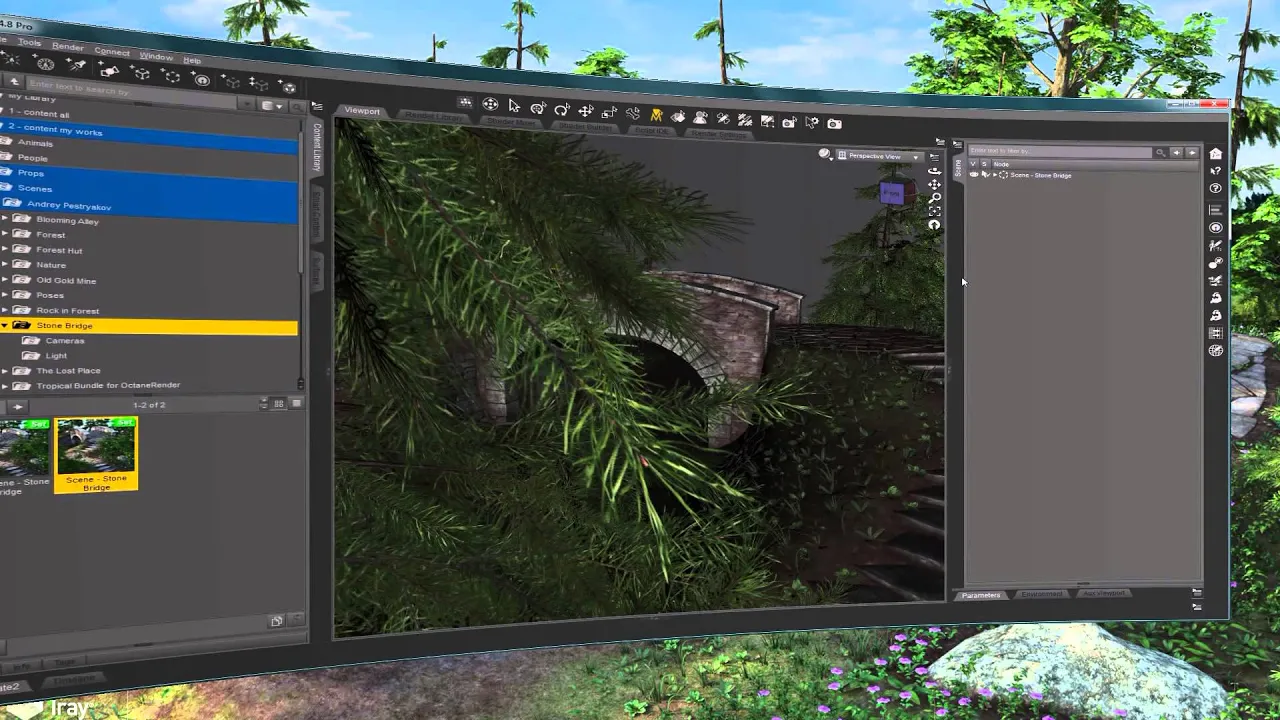Open the tool settings arrow-gear icon
Viewport: 1280px width, 720px height.
point(812,122)
